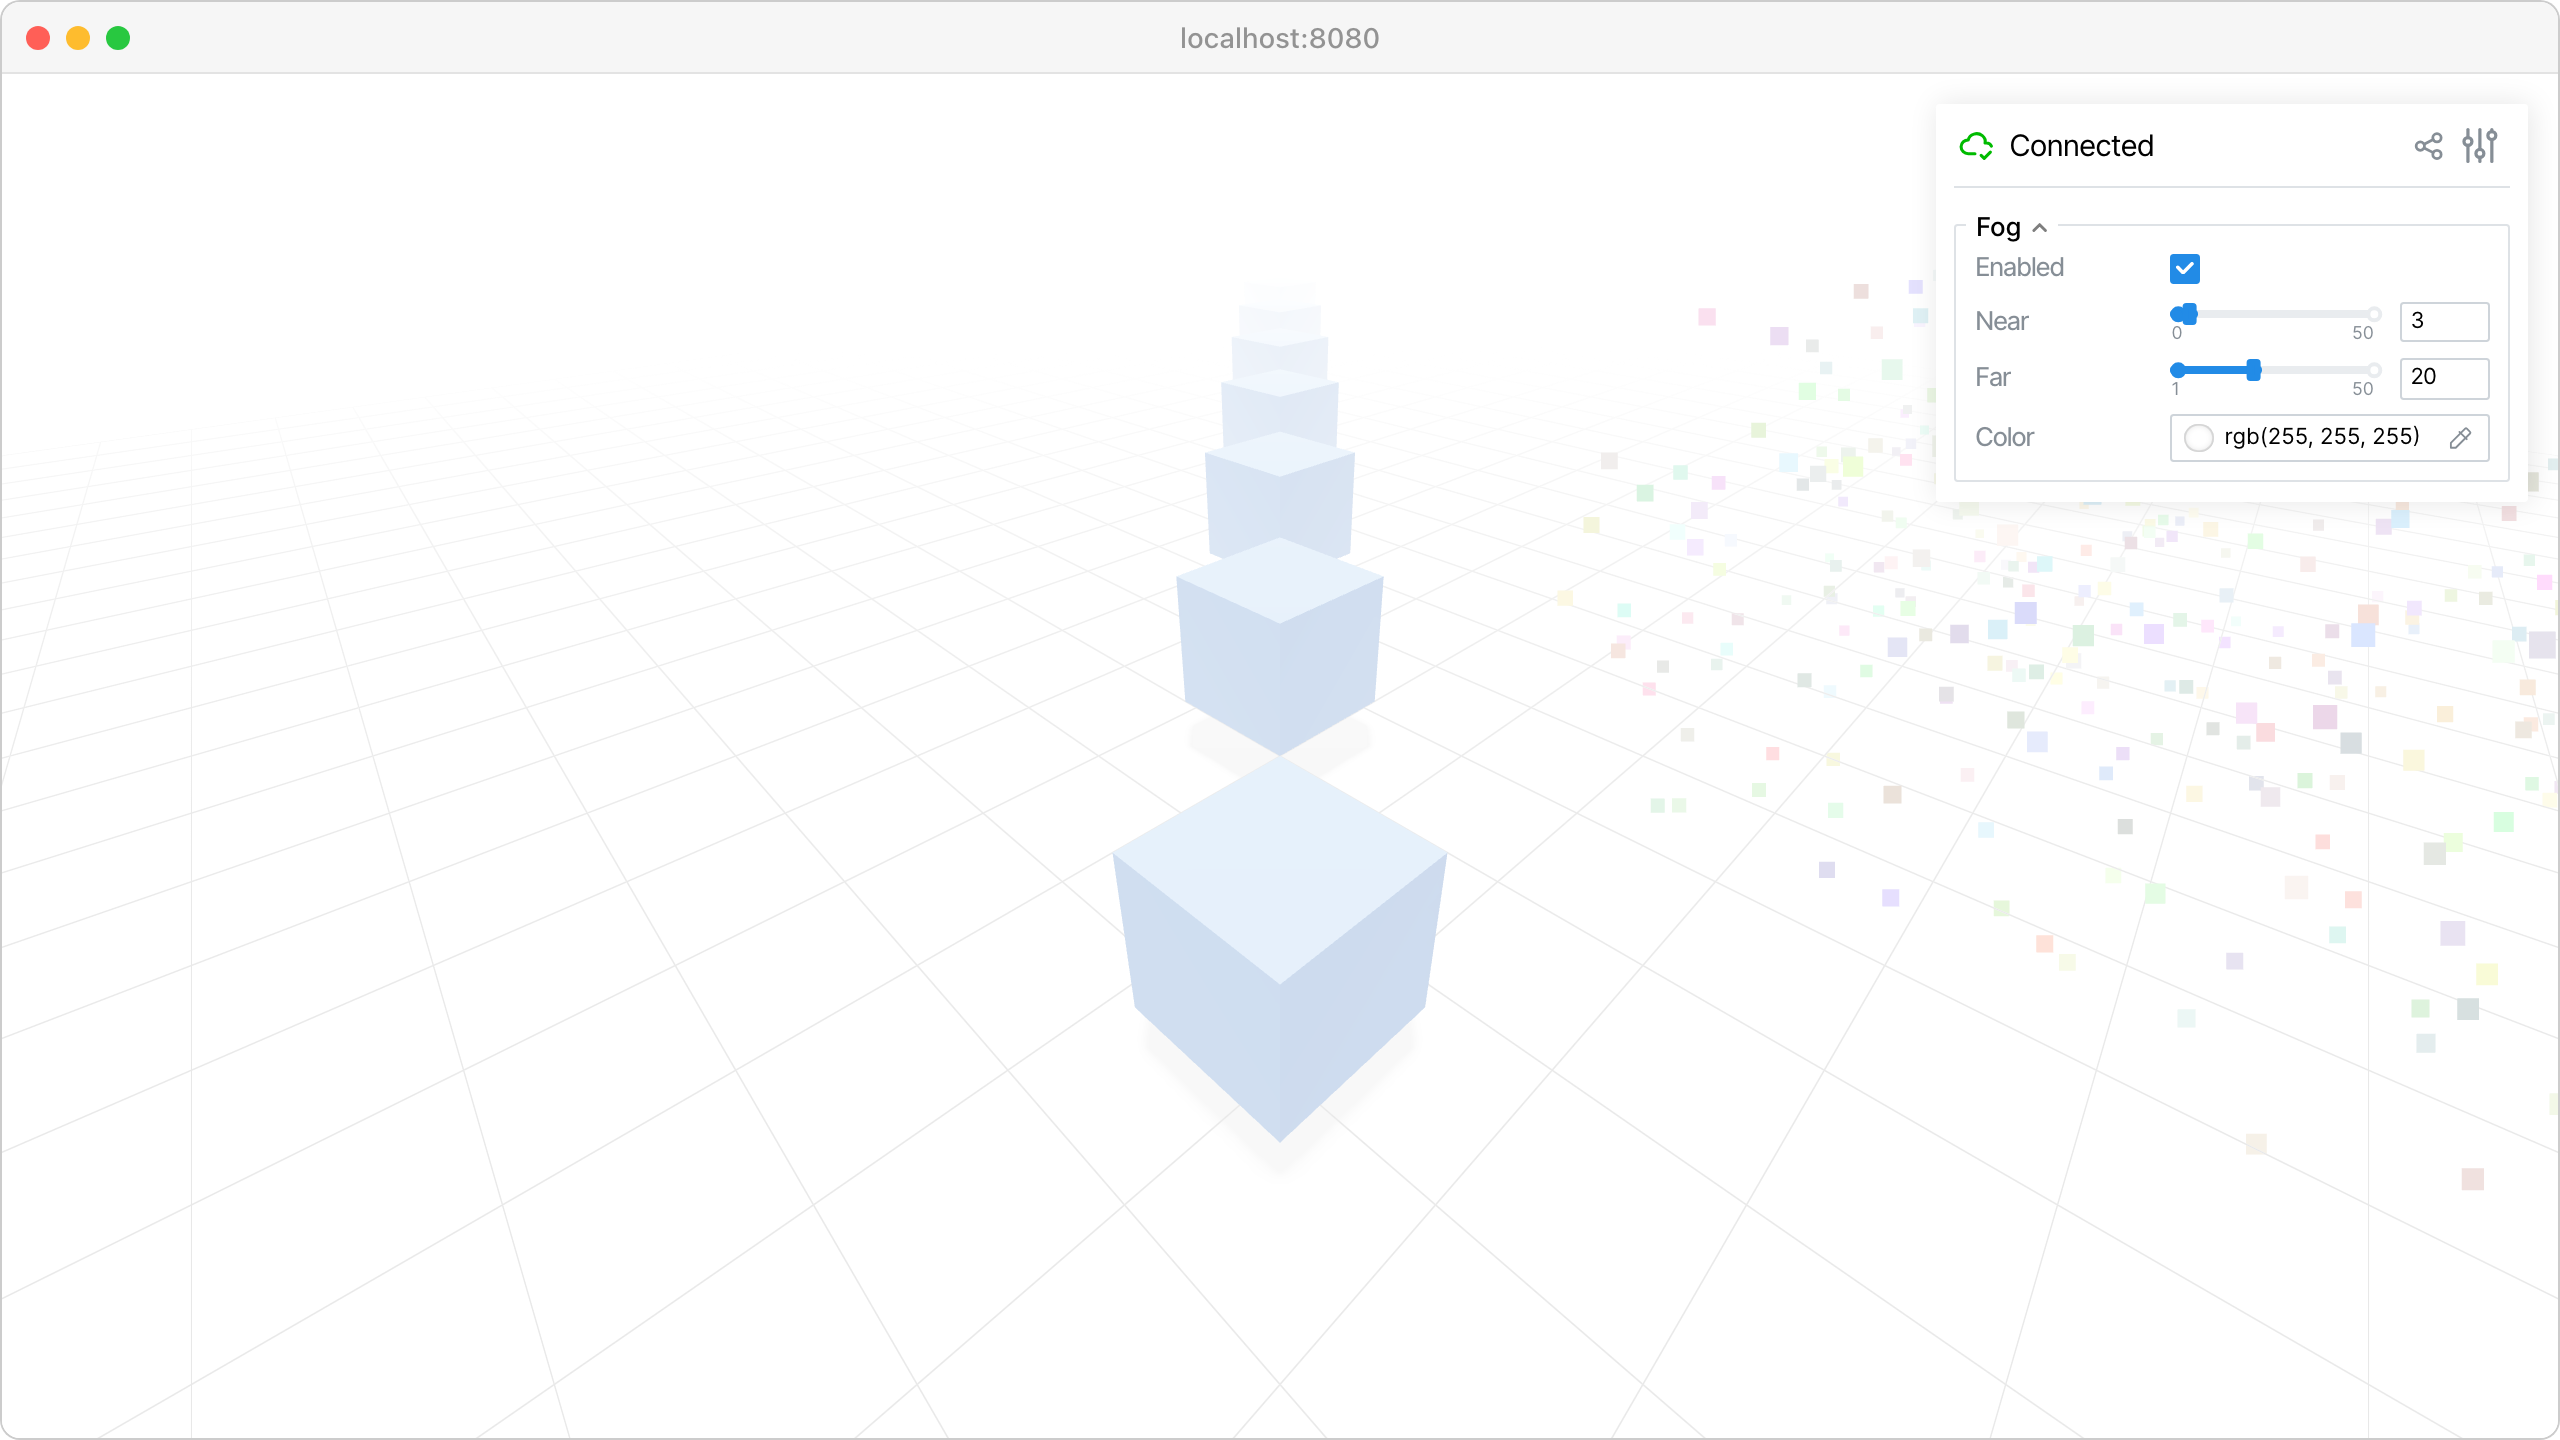This screenshot has height=1440, width=2560.
Task: Click the Far value input field
Action: [x=2444, y=377]
